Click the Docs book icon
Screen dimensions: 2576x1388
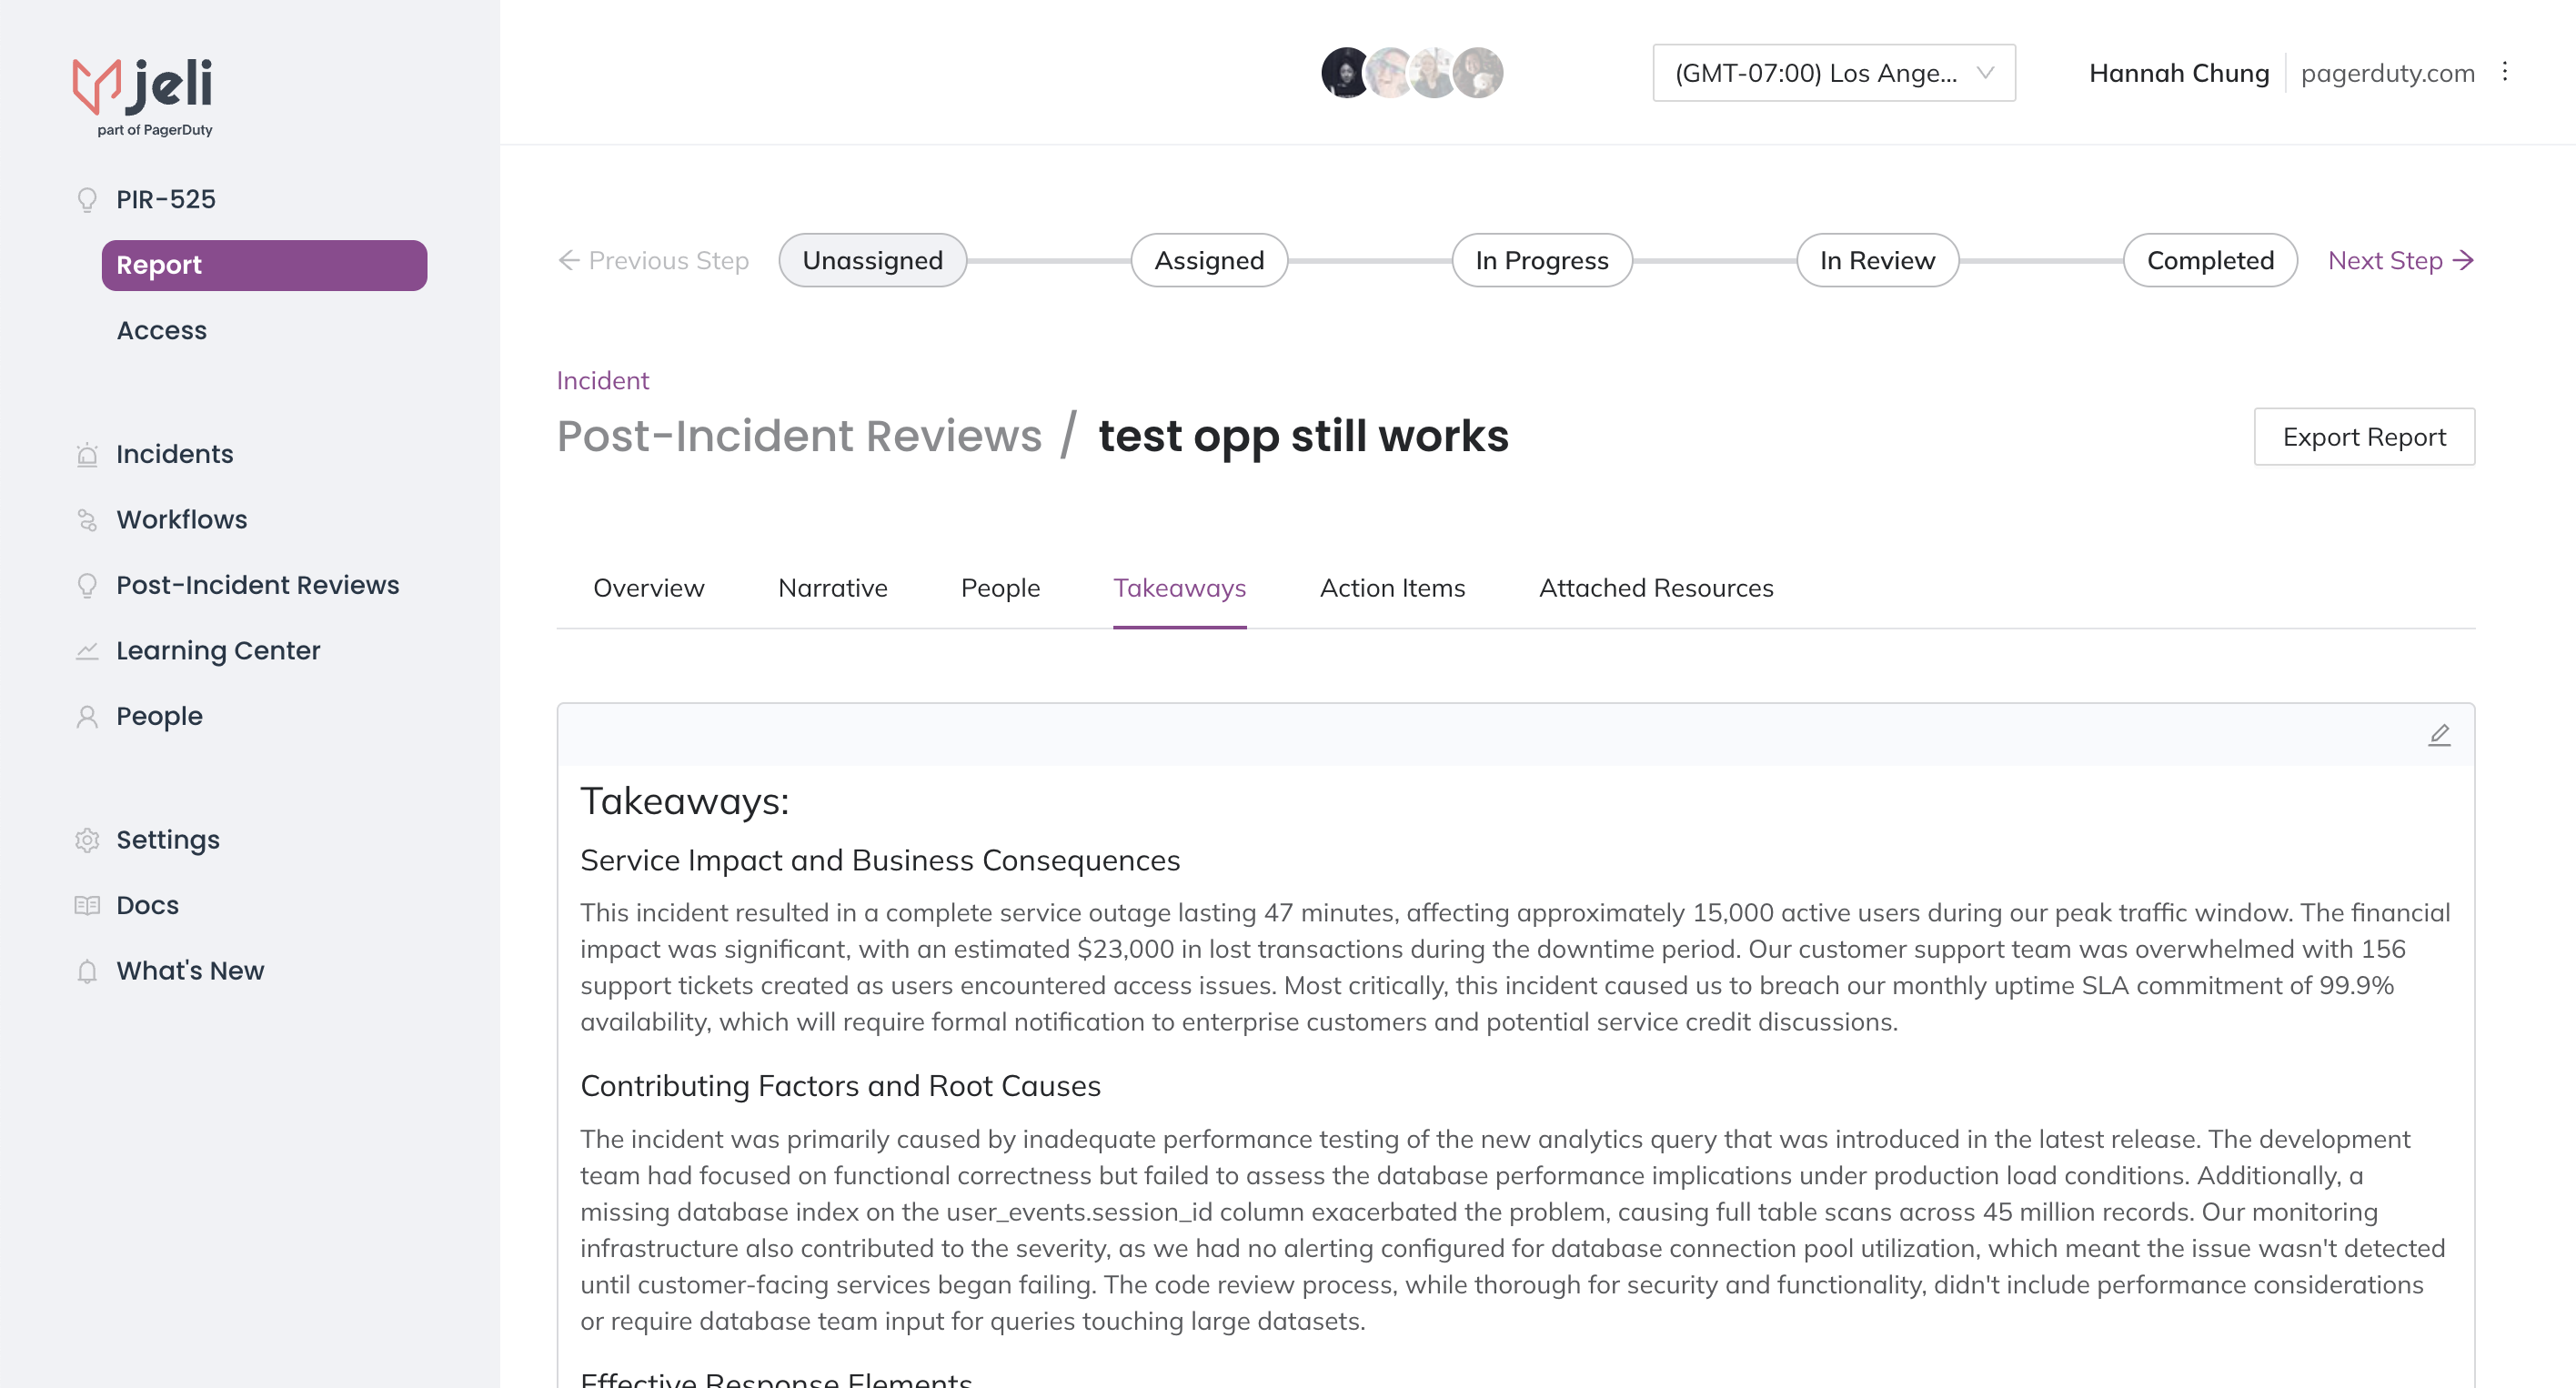coord(87,905)
